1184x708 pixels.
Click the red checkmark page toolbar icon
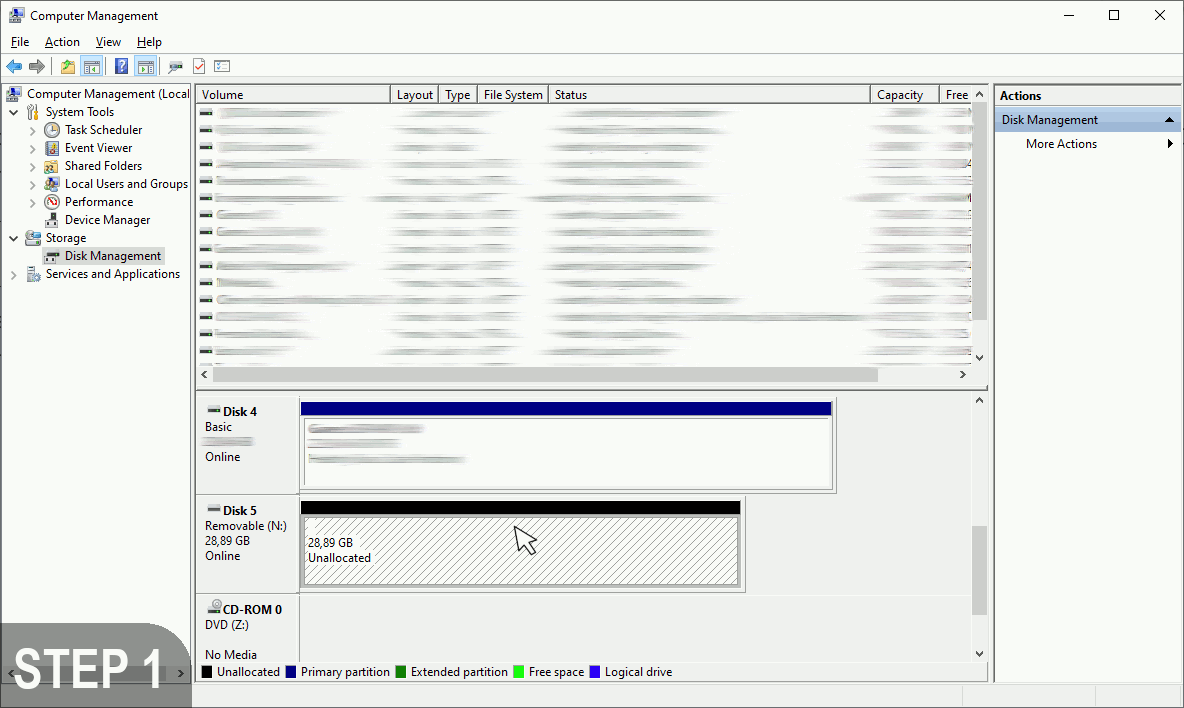point(199,66)
